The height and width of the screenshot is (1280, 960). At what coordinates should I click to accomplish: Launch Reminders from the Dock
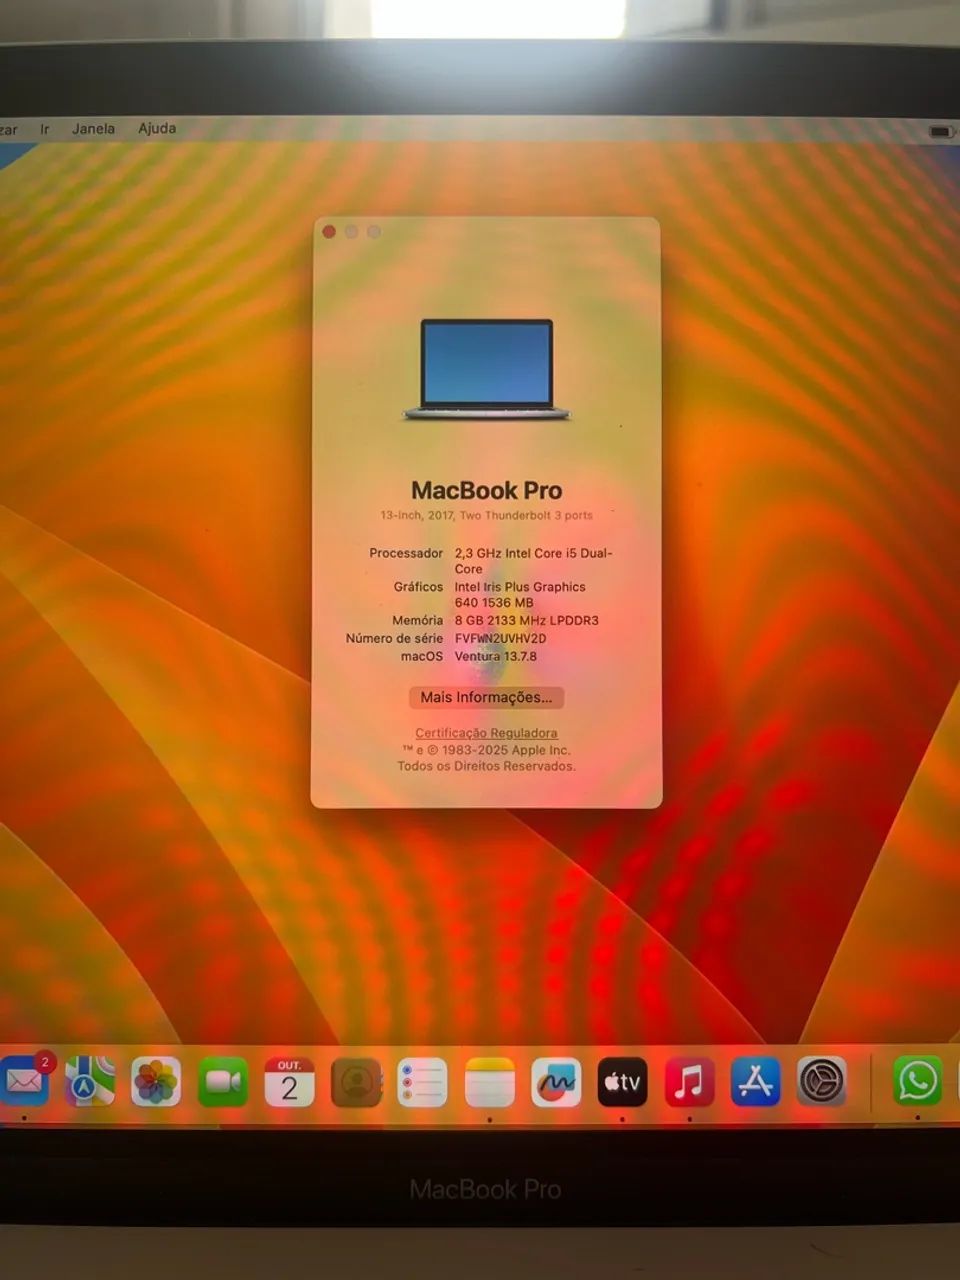(x=422, y=1081)
